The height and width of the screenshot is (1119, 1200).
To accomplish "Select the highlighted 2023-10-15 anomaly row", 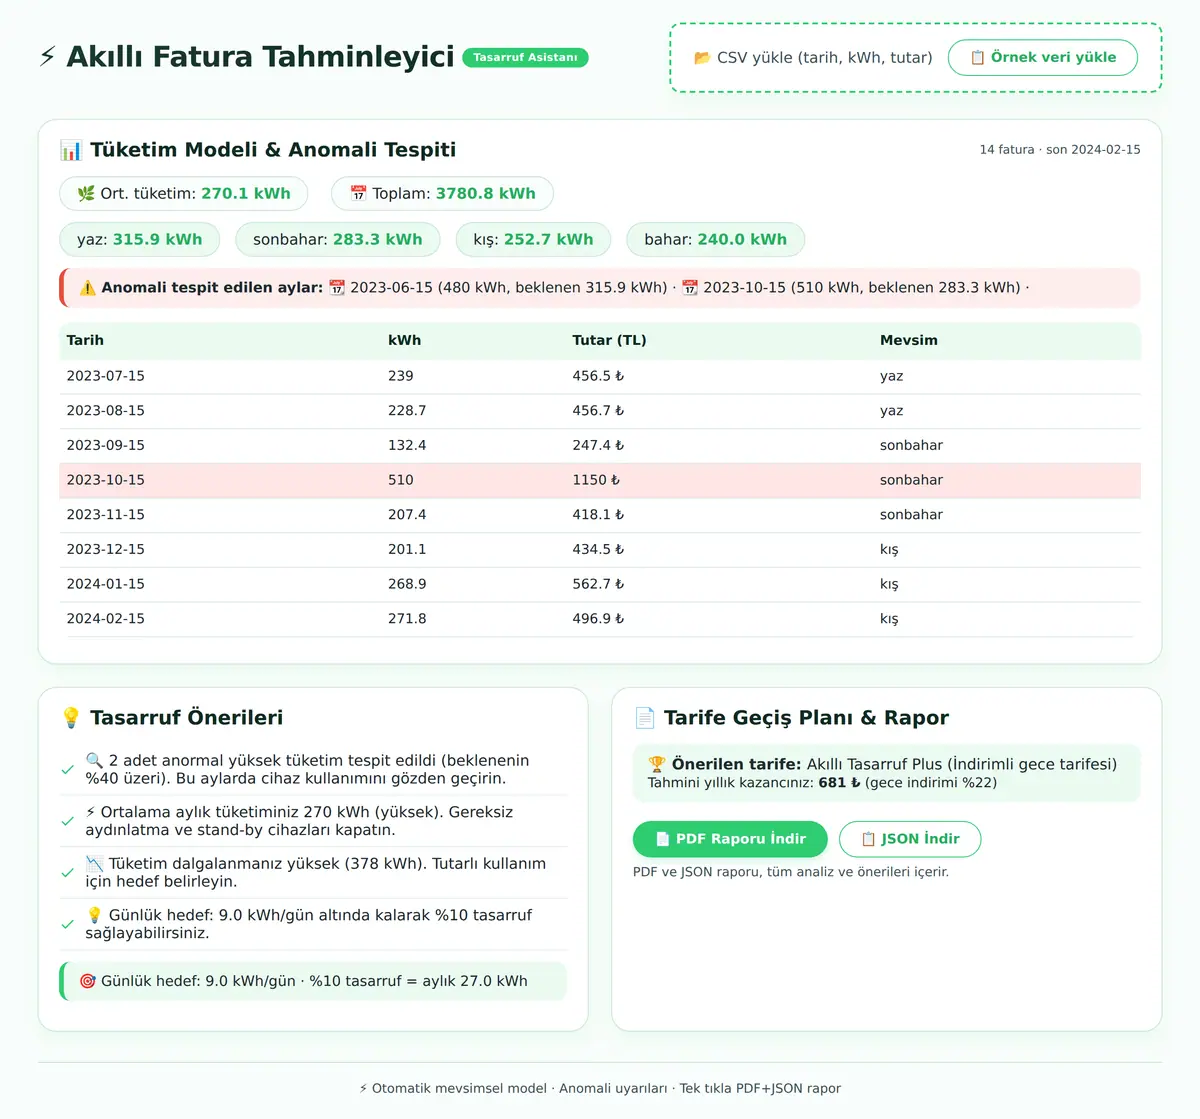I will click(600, 480).
